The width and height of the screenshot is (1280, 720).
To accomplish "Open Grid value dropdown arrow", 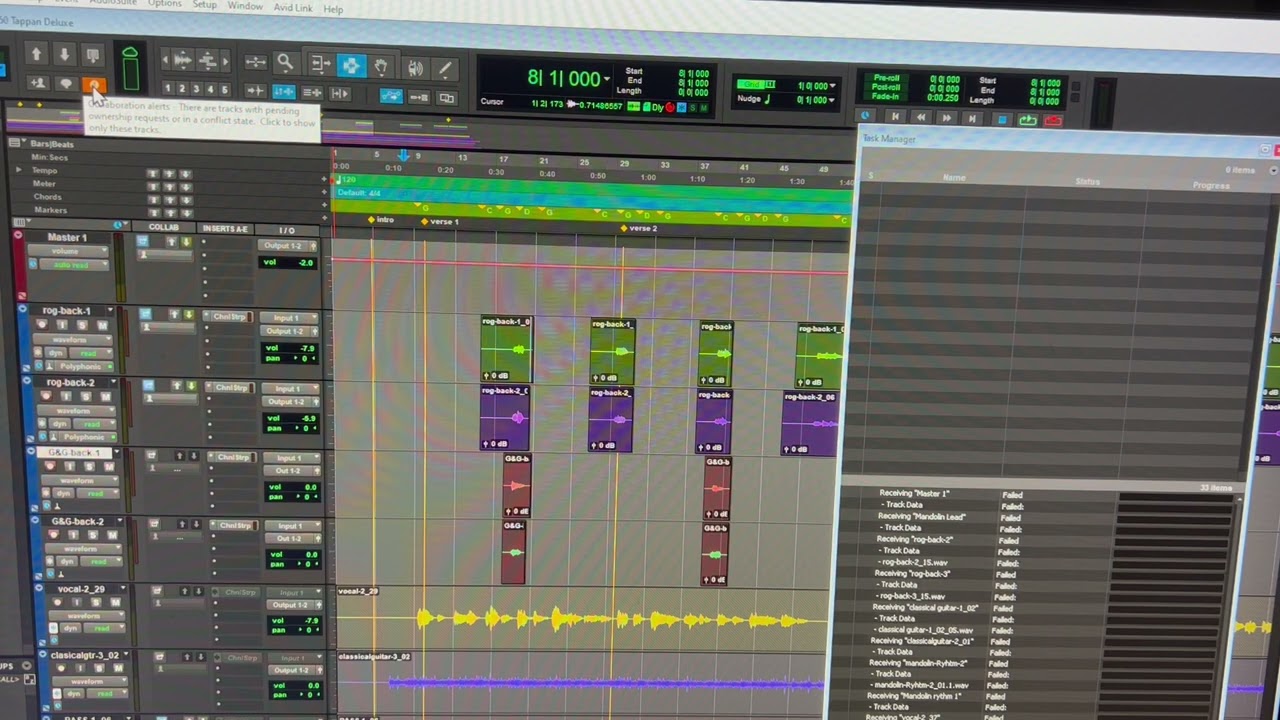I will pos(832,86).
